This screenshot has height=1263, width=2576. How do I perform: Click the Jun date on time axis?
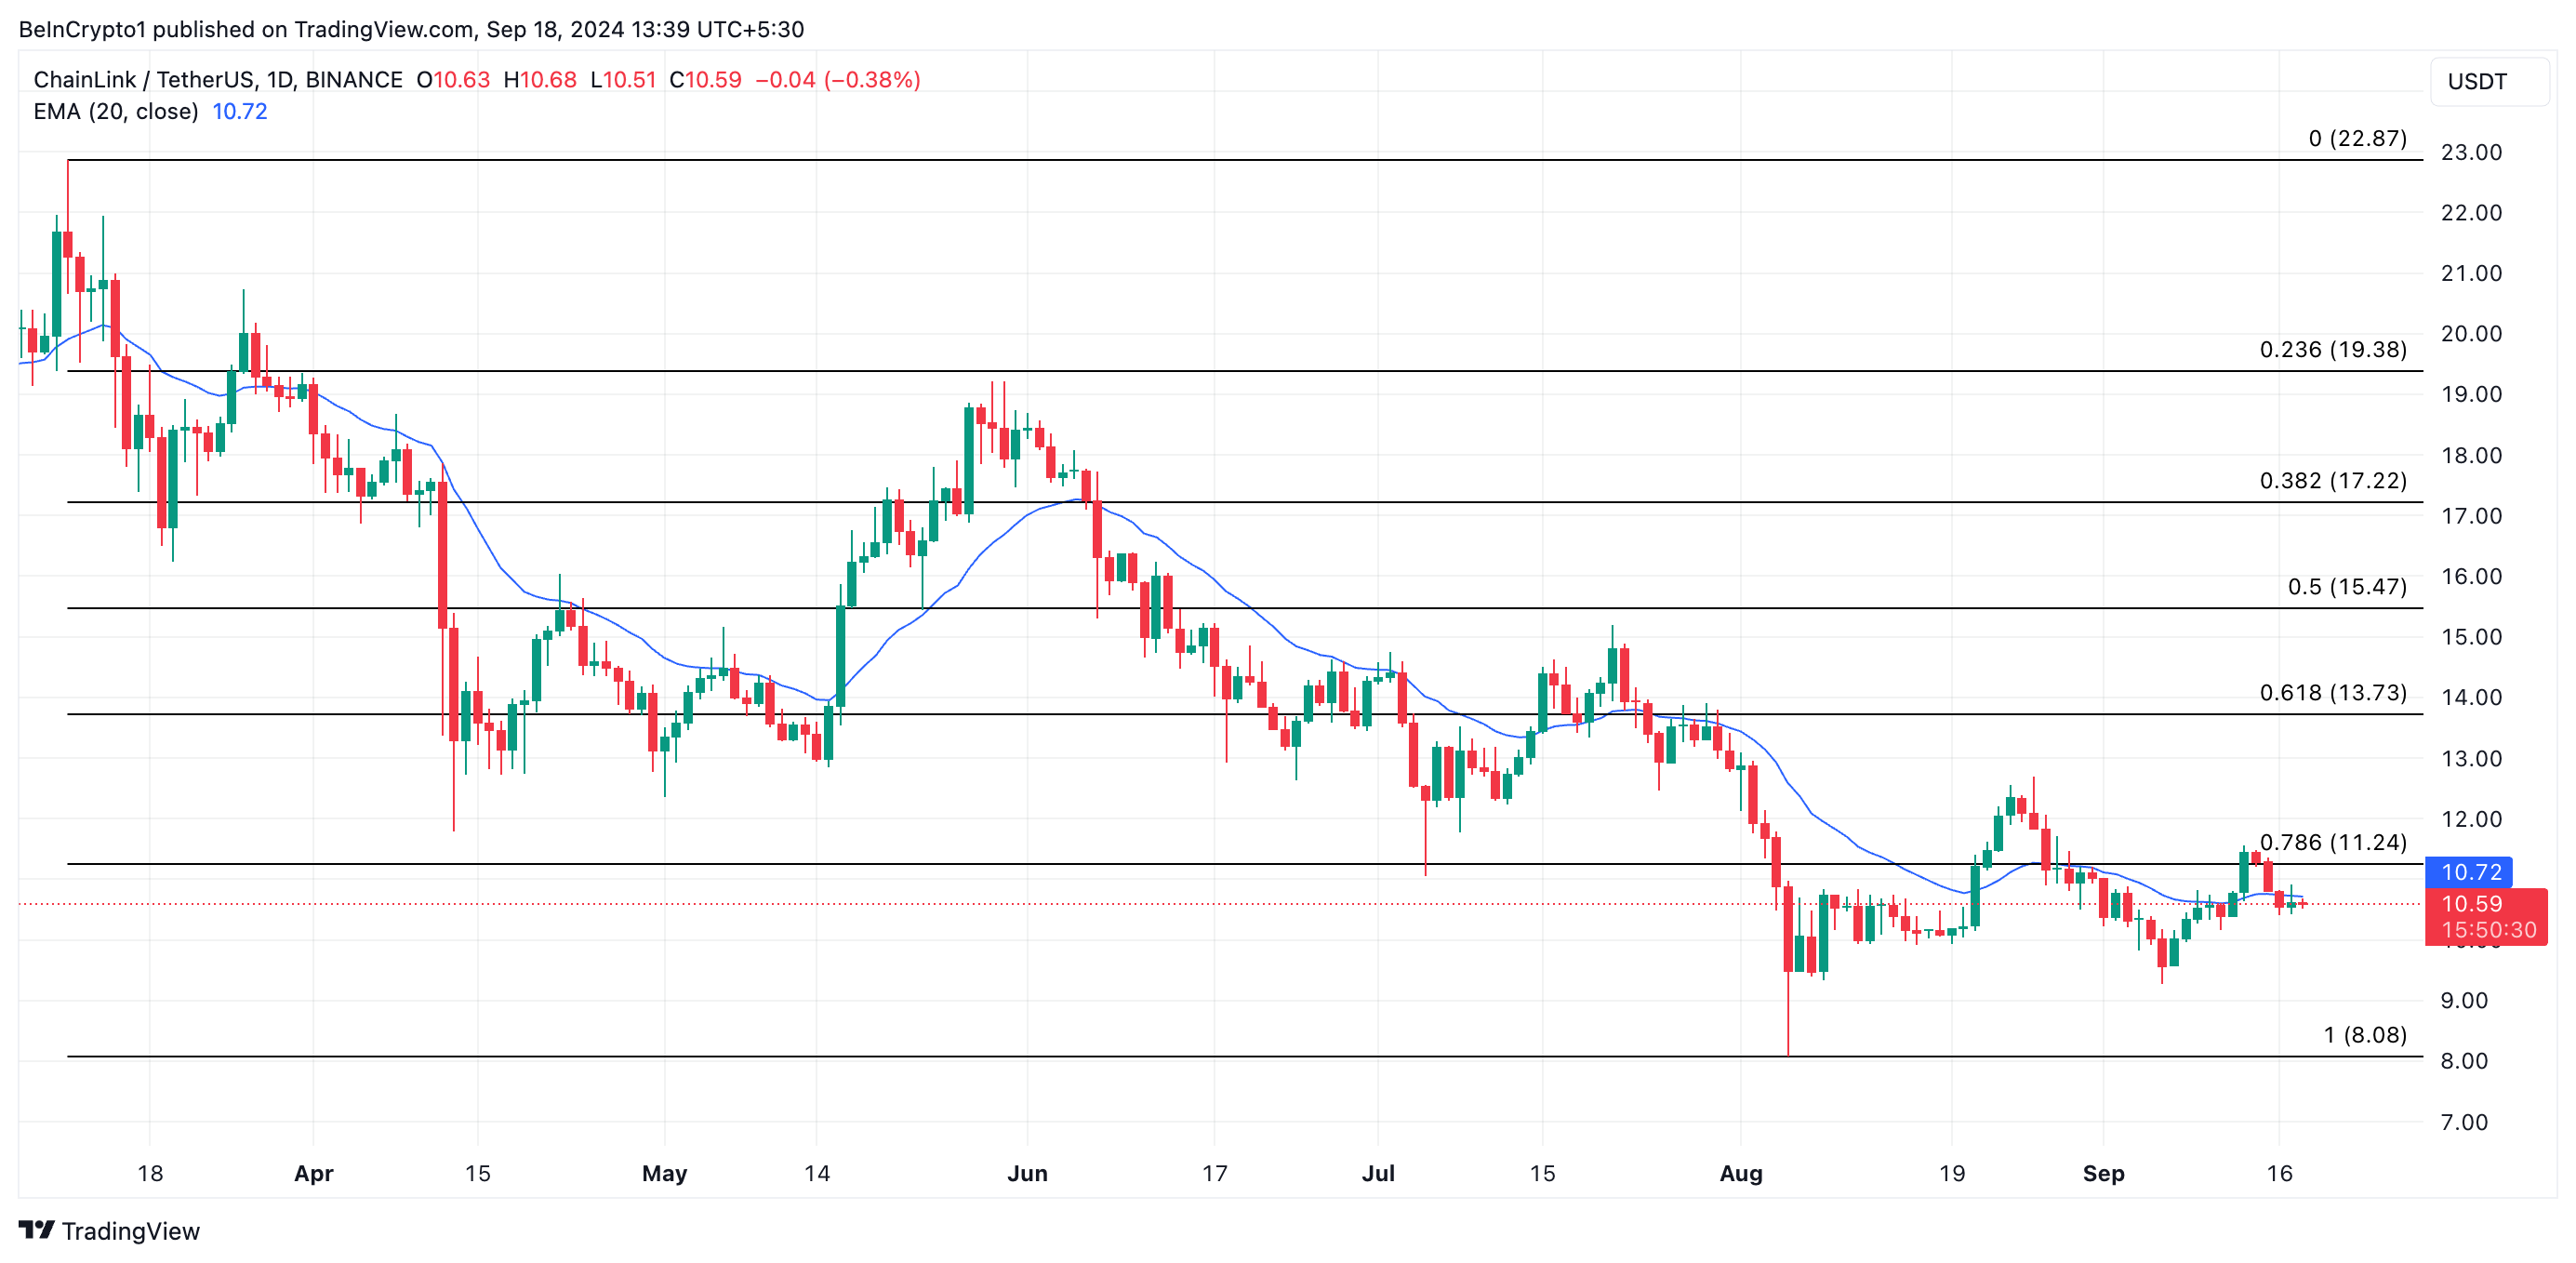point(1027,1173)
